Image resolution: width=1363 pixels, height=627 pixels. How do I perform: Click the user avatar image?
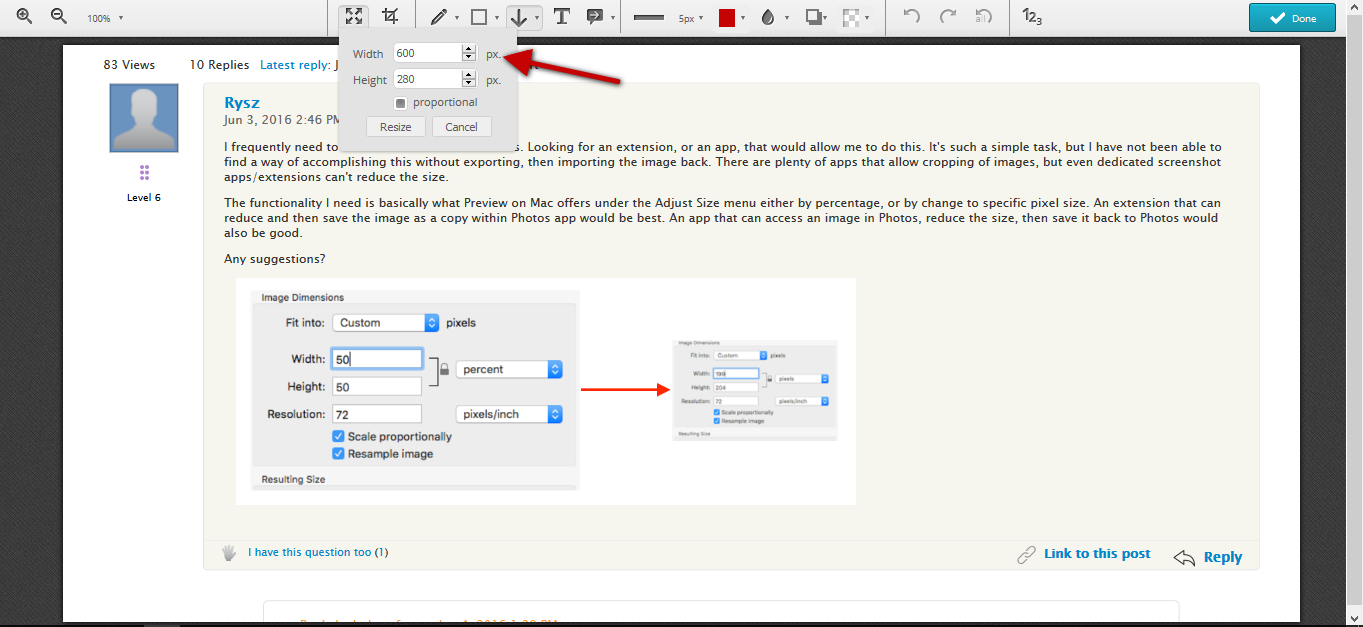click(144, 118)
